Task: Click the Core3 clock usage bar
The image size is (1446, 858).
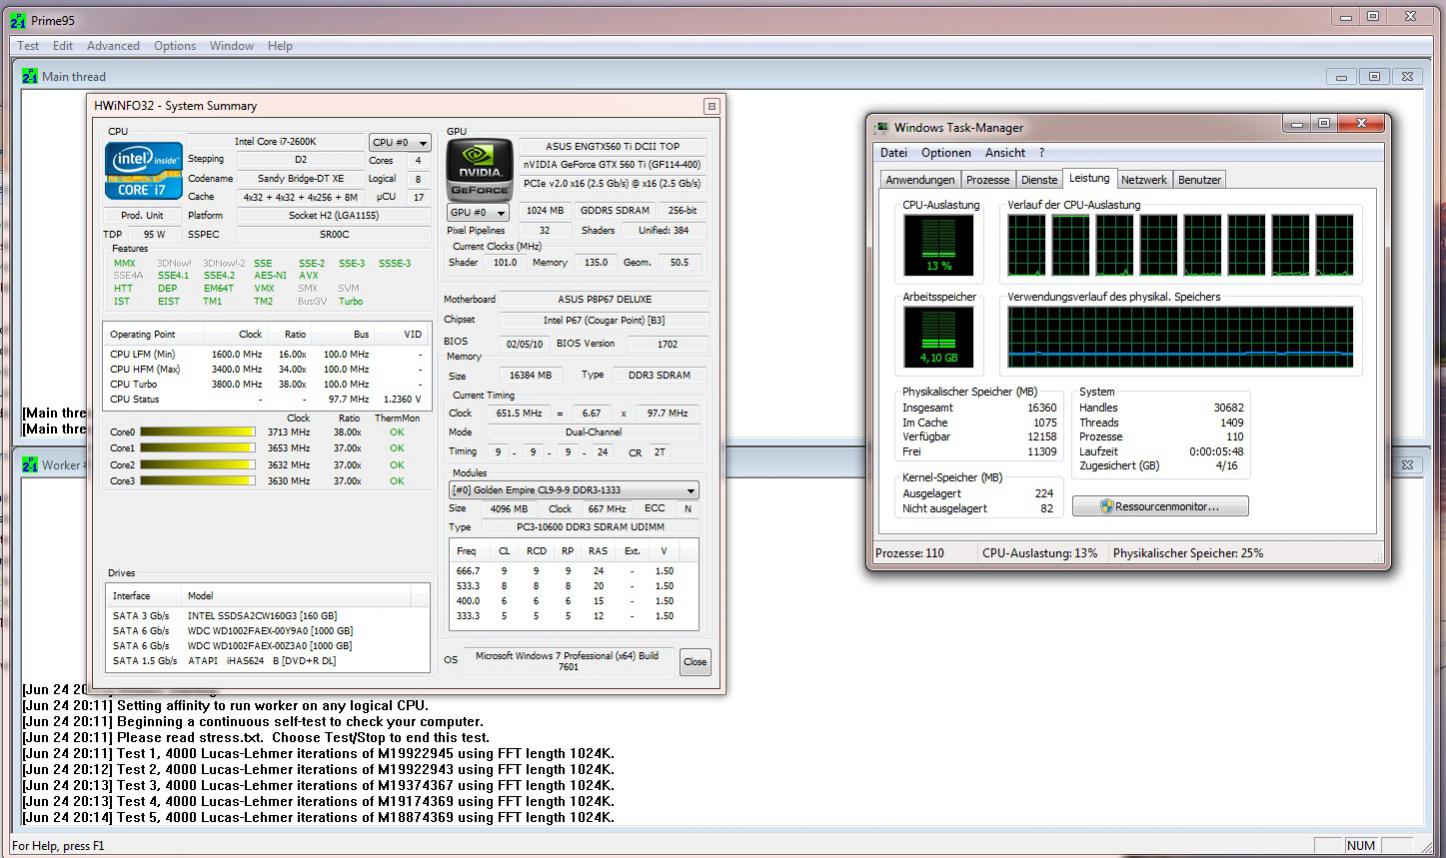Action: 198,481
